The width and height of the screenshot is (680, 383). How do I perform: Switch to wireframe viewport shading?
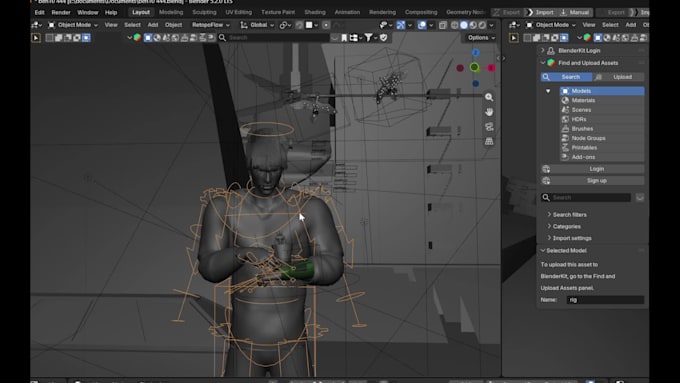pyautogui.click(x=454, y=25)
